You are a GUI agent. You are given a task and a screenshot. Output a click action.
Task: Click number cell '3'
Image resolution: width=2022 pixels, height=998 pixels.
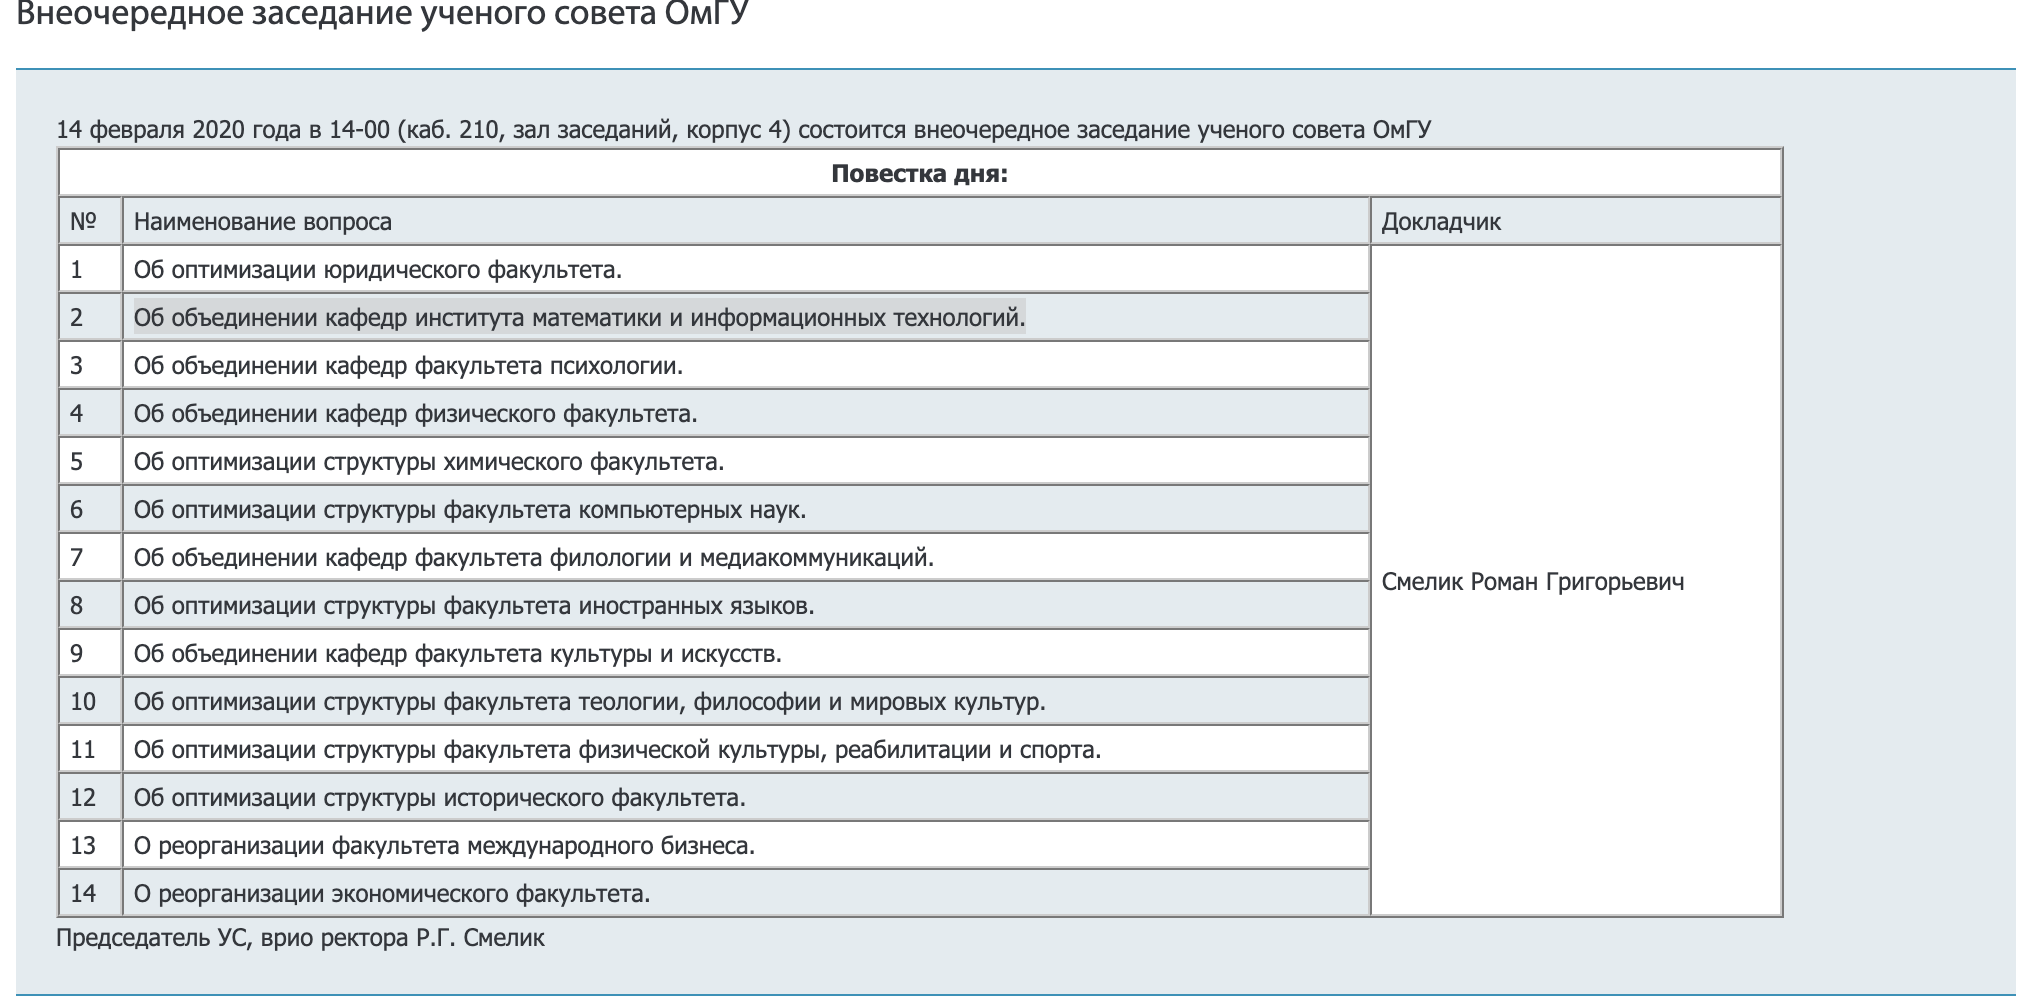point(91,365)
